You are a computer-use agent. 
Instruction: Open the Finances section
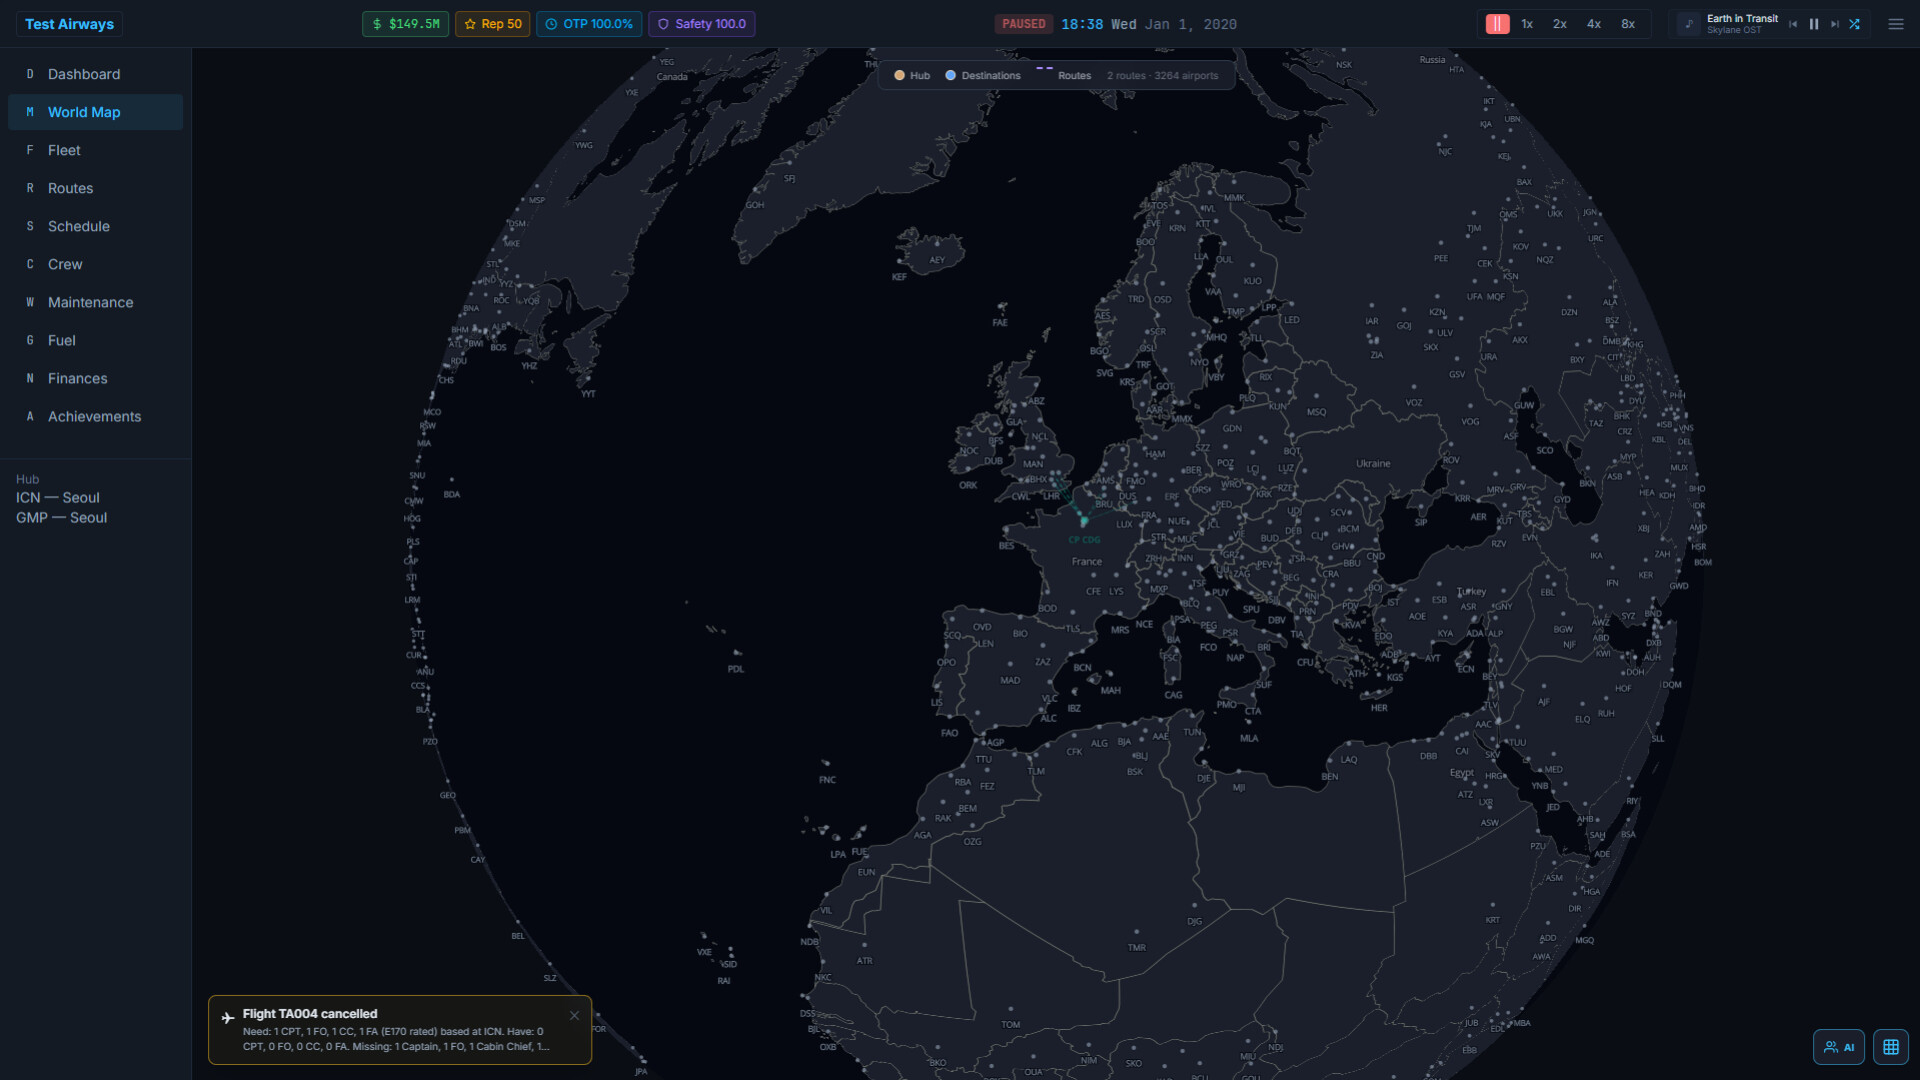pos(95,378)
